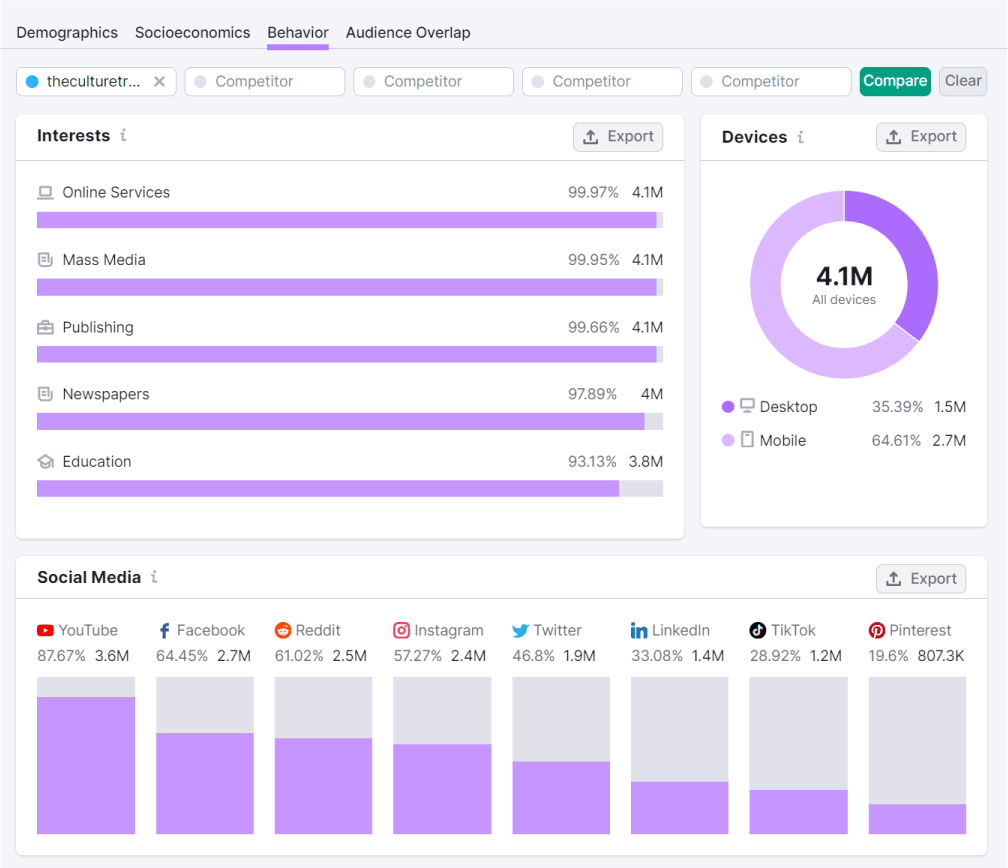This screenshot has width=1008, height=868.
Task: Click the Twitter bird icon
Action: (x=520, y=630)
